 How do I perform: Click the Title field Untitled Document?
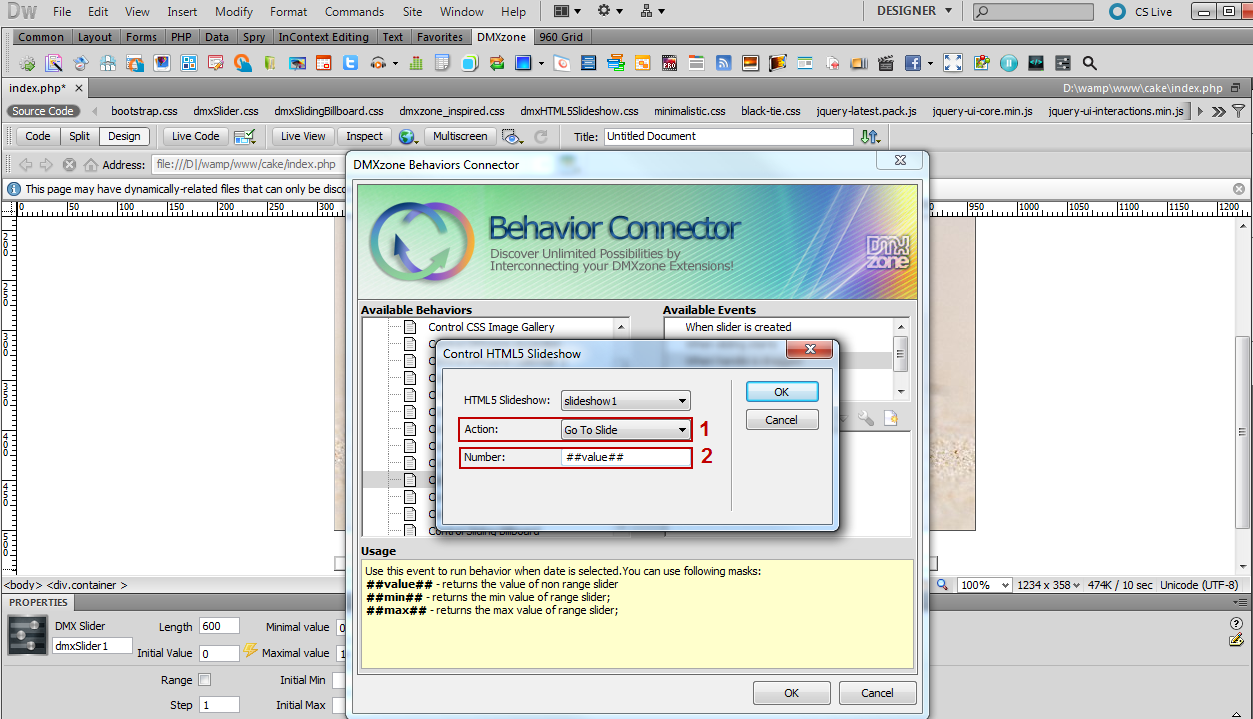(x=729, y=136)
